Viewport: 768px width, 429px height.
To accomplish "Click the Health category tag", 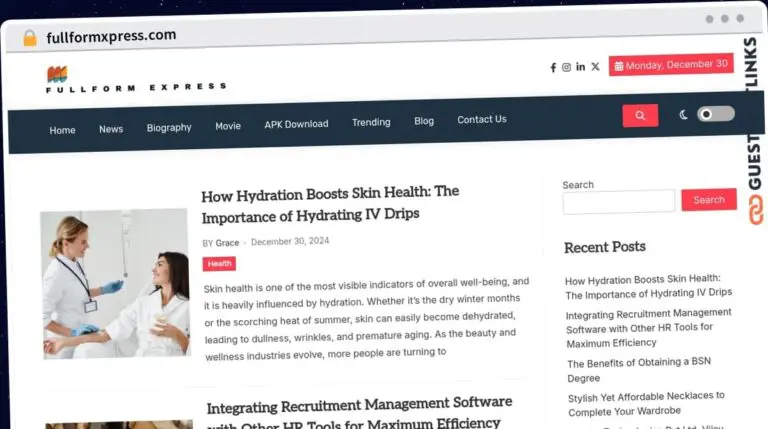I will (x=219, y=264).
